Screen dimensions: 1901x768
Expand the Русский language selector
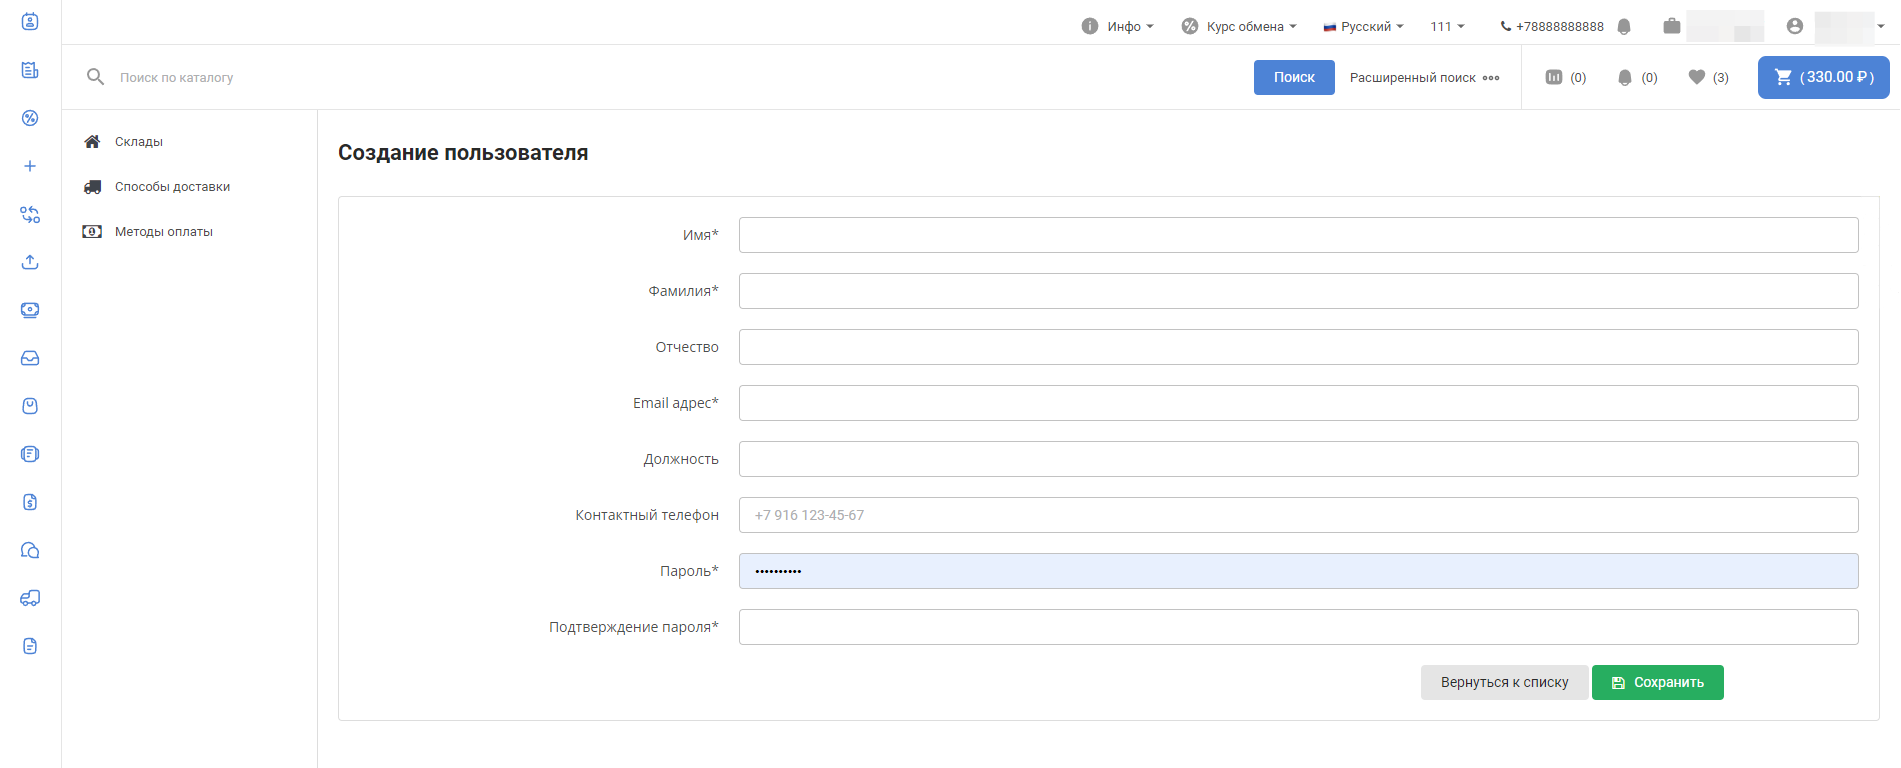1363,27
